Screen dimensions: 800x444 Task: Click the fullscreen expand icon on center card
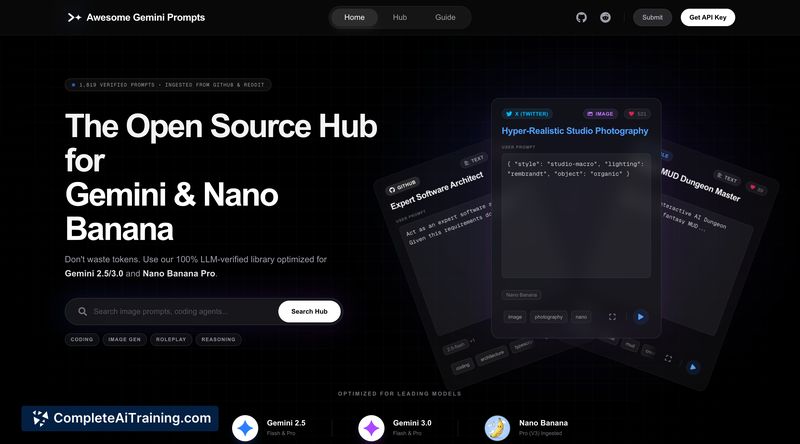point(612,316)
